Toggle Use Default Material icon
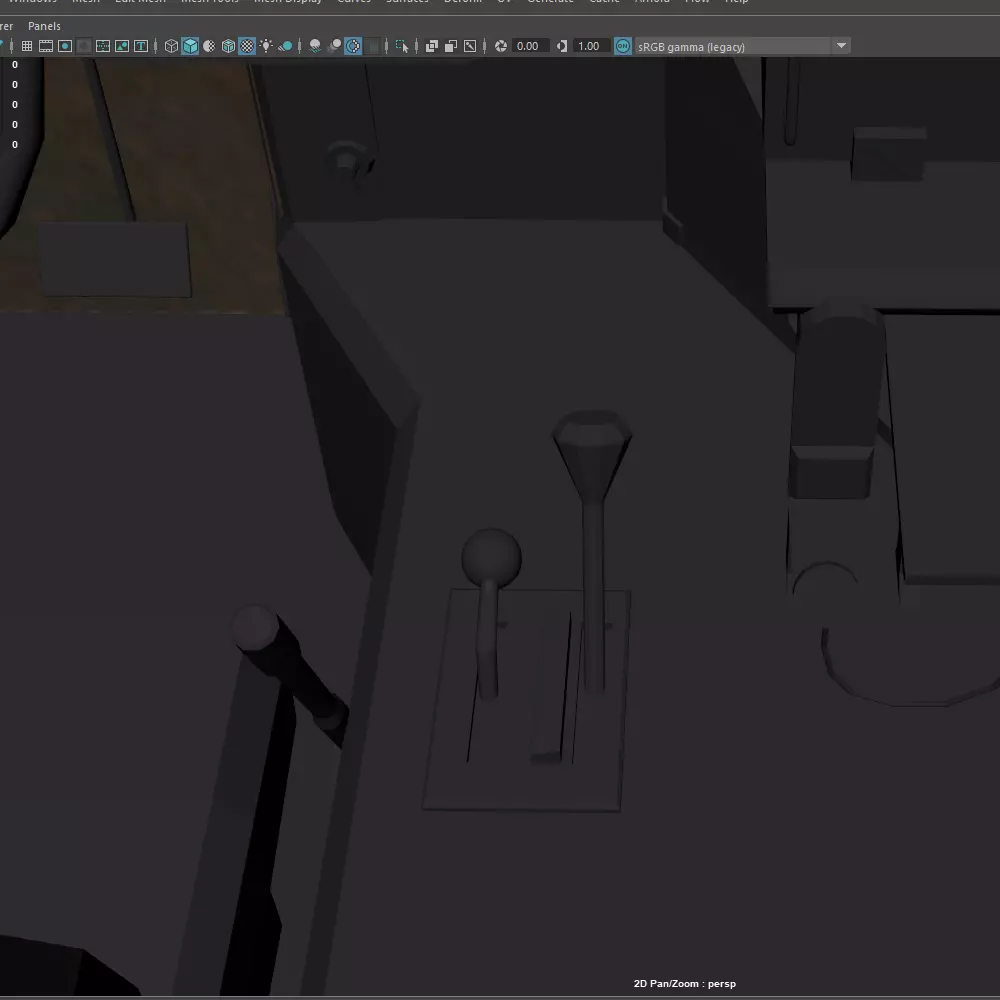Image resolution: width=1000 pixels, height=1000 pixels. pos(209,46)
